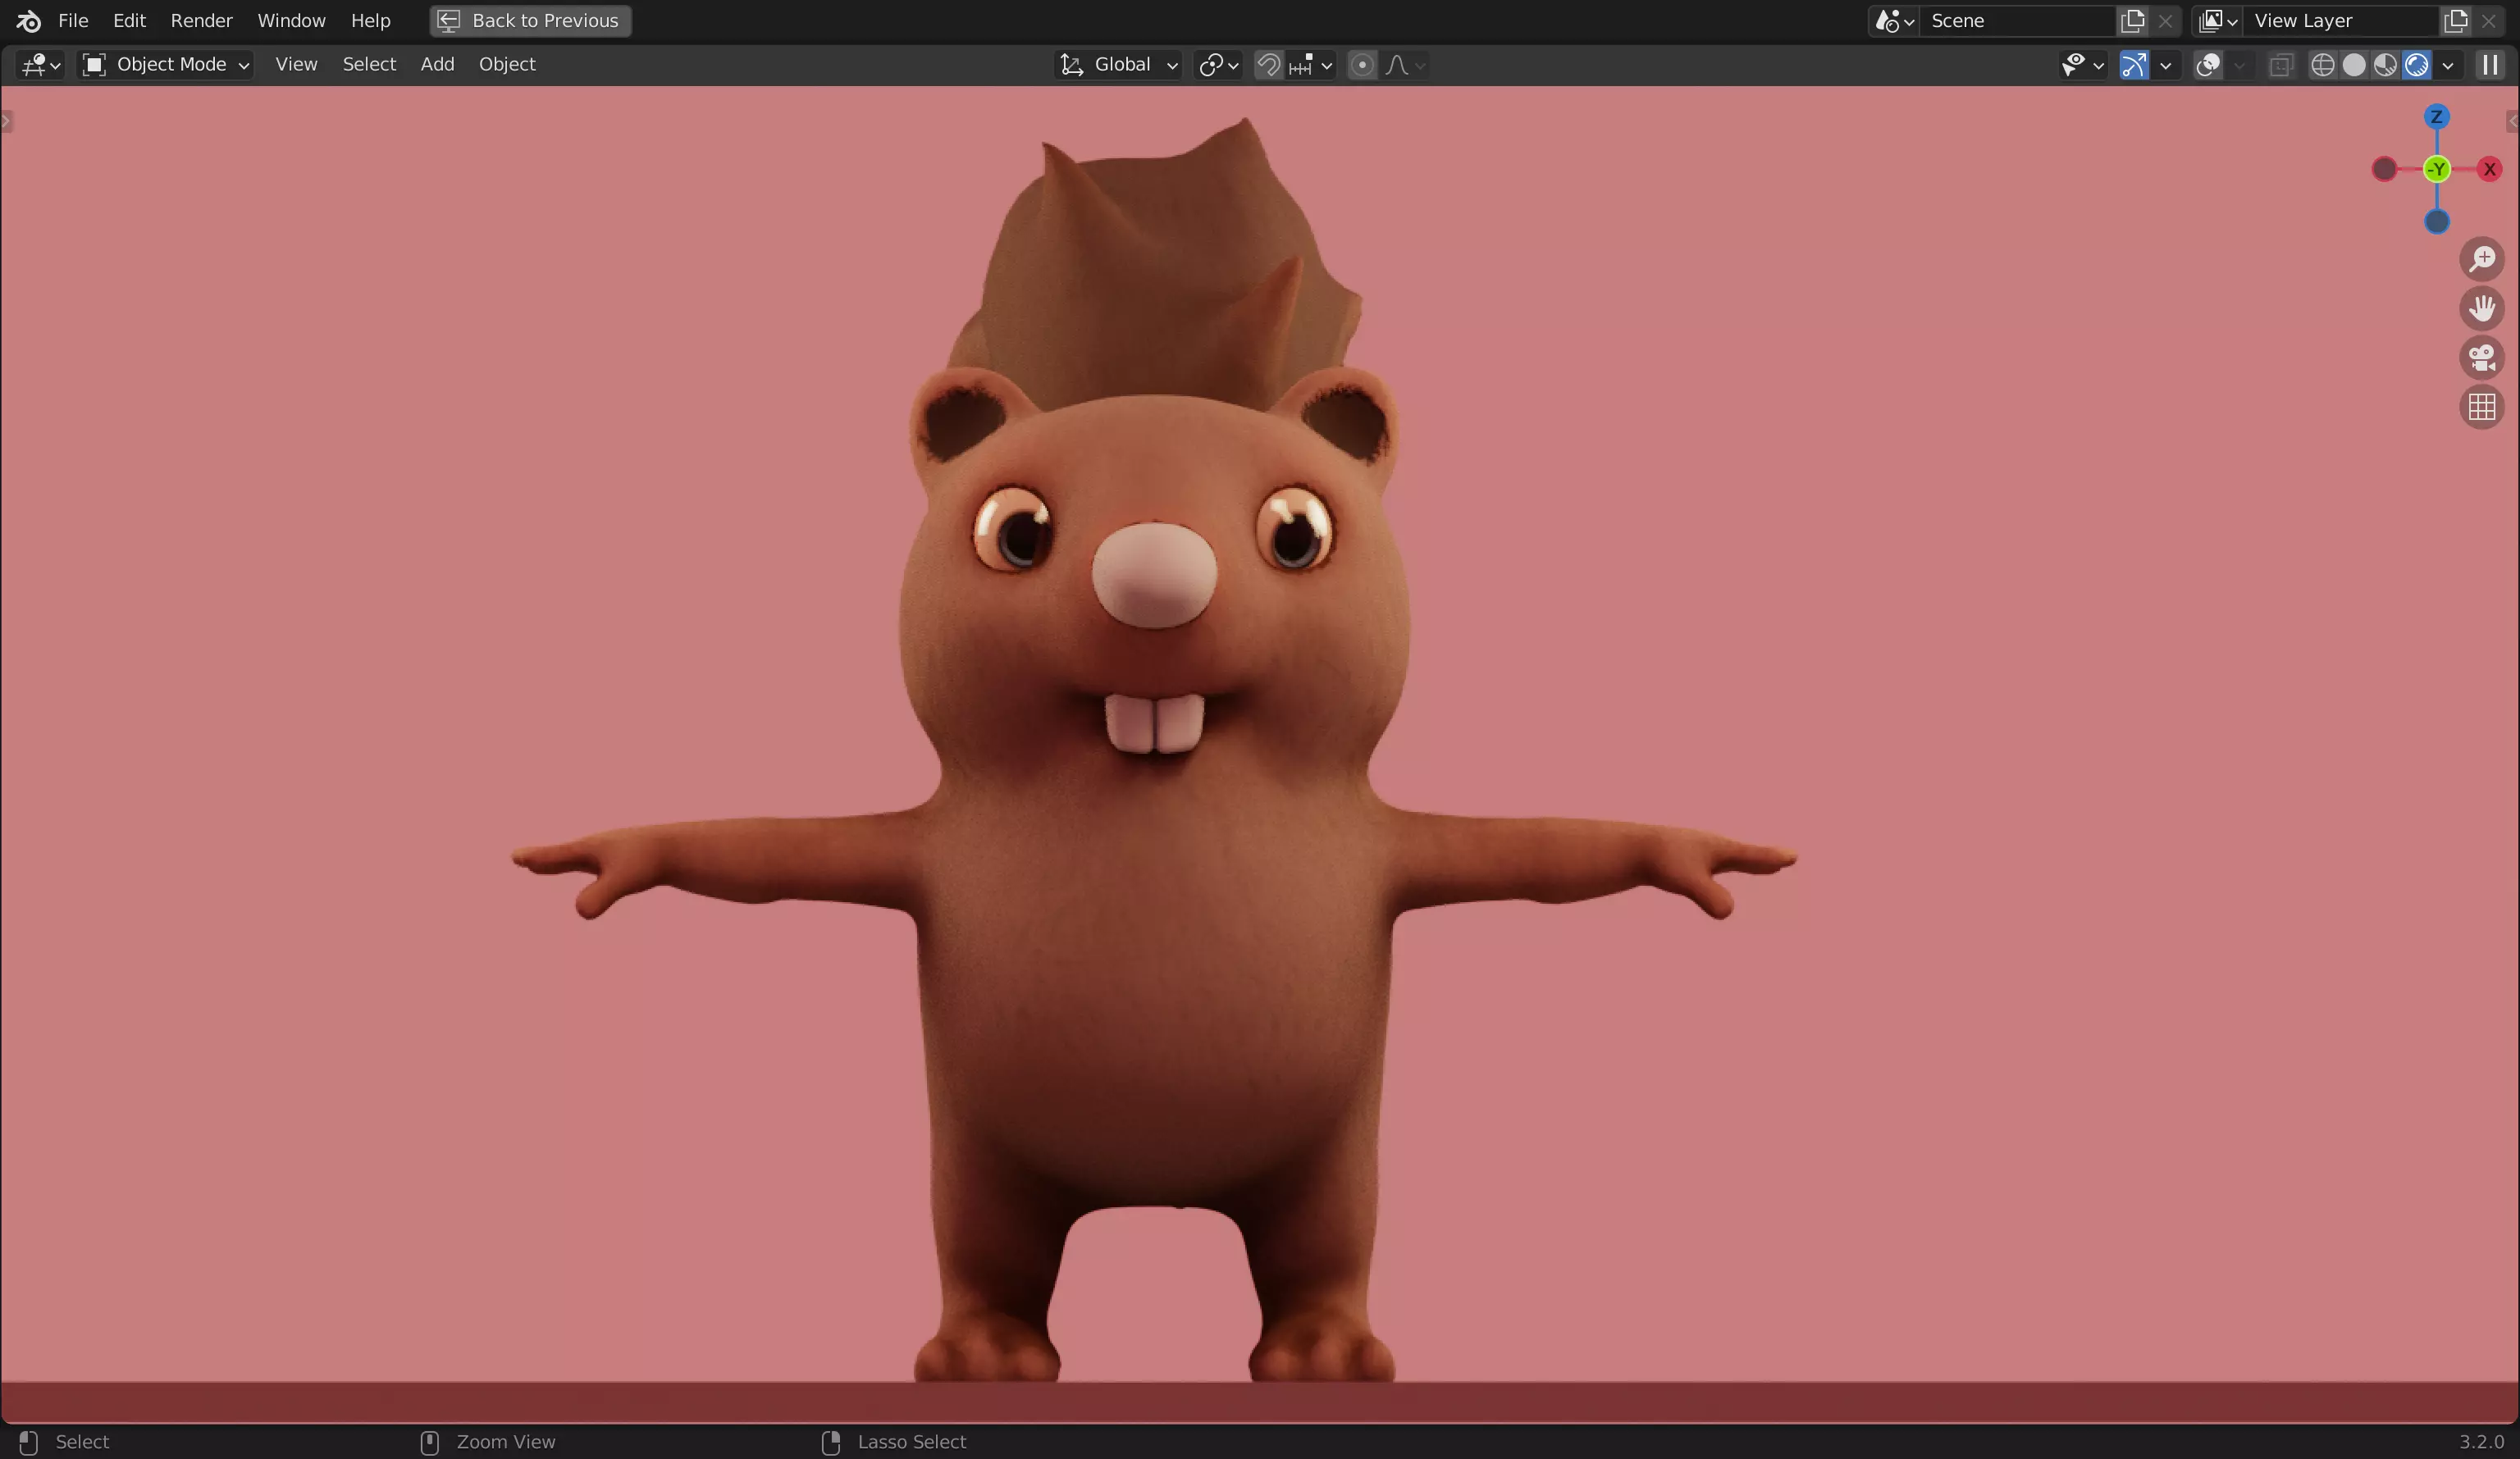Click the View Layer name field
Viewport: 2520px width, 1459px height.
2335,20
